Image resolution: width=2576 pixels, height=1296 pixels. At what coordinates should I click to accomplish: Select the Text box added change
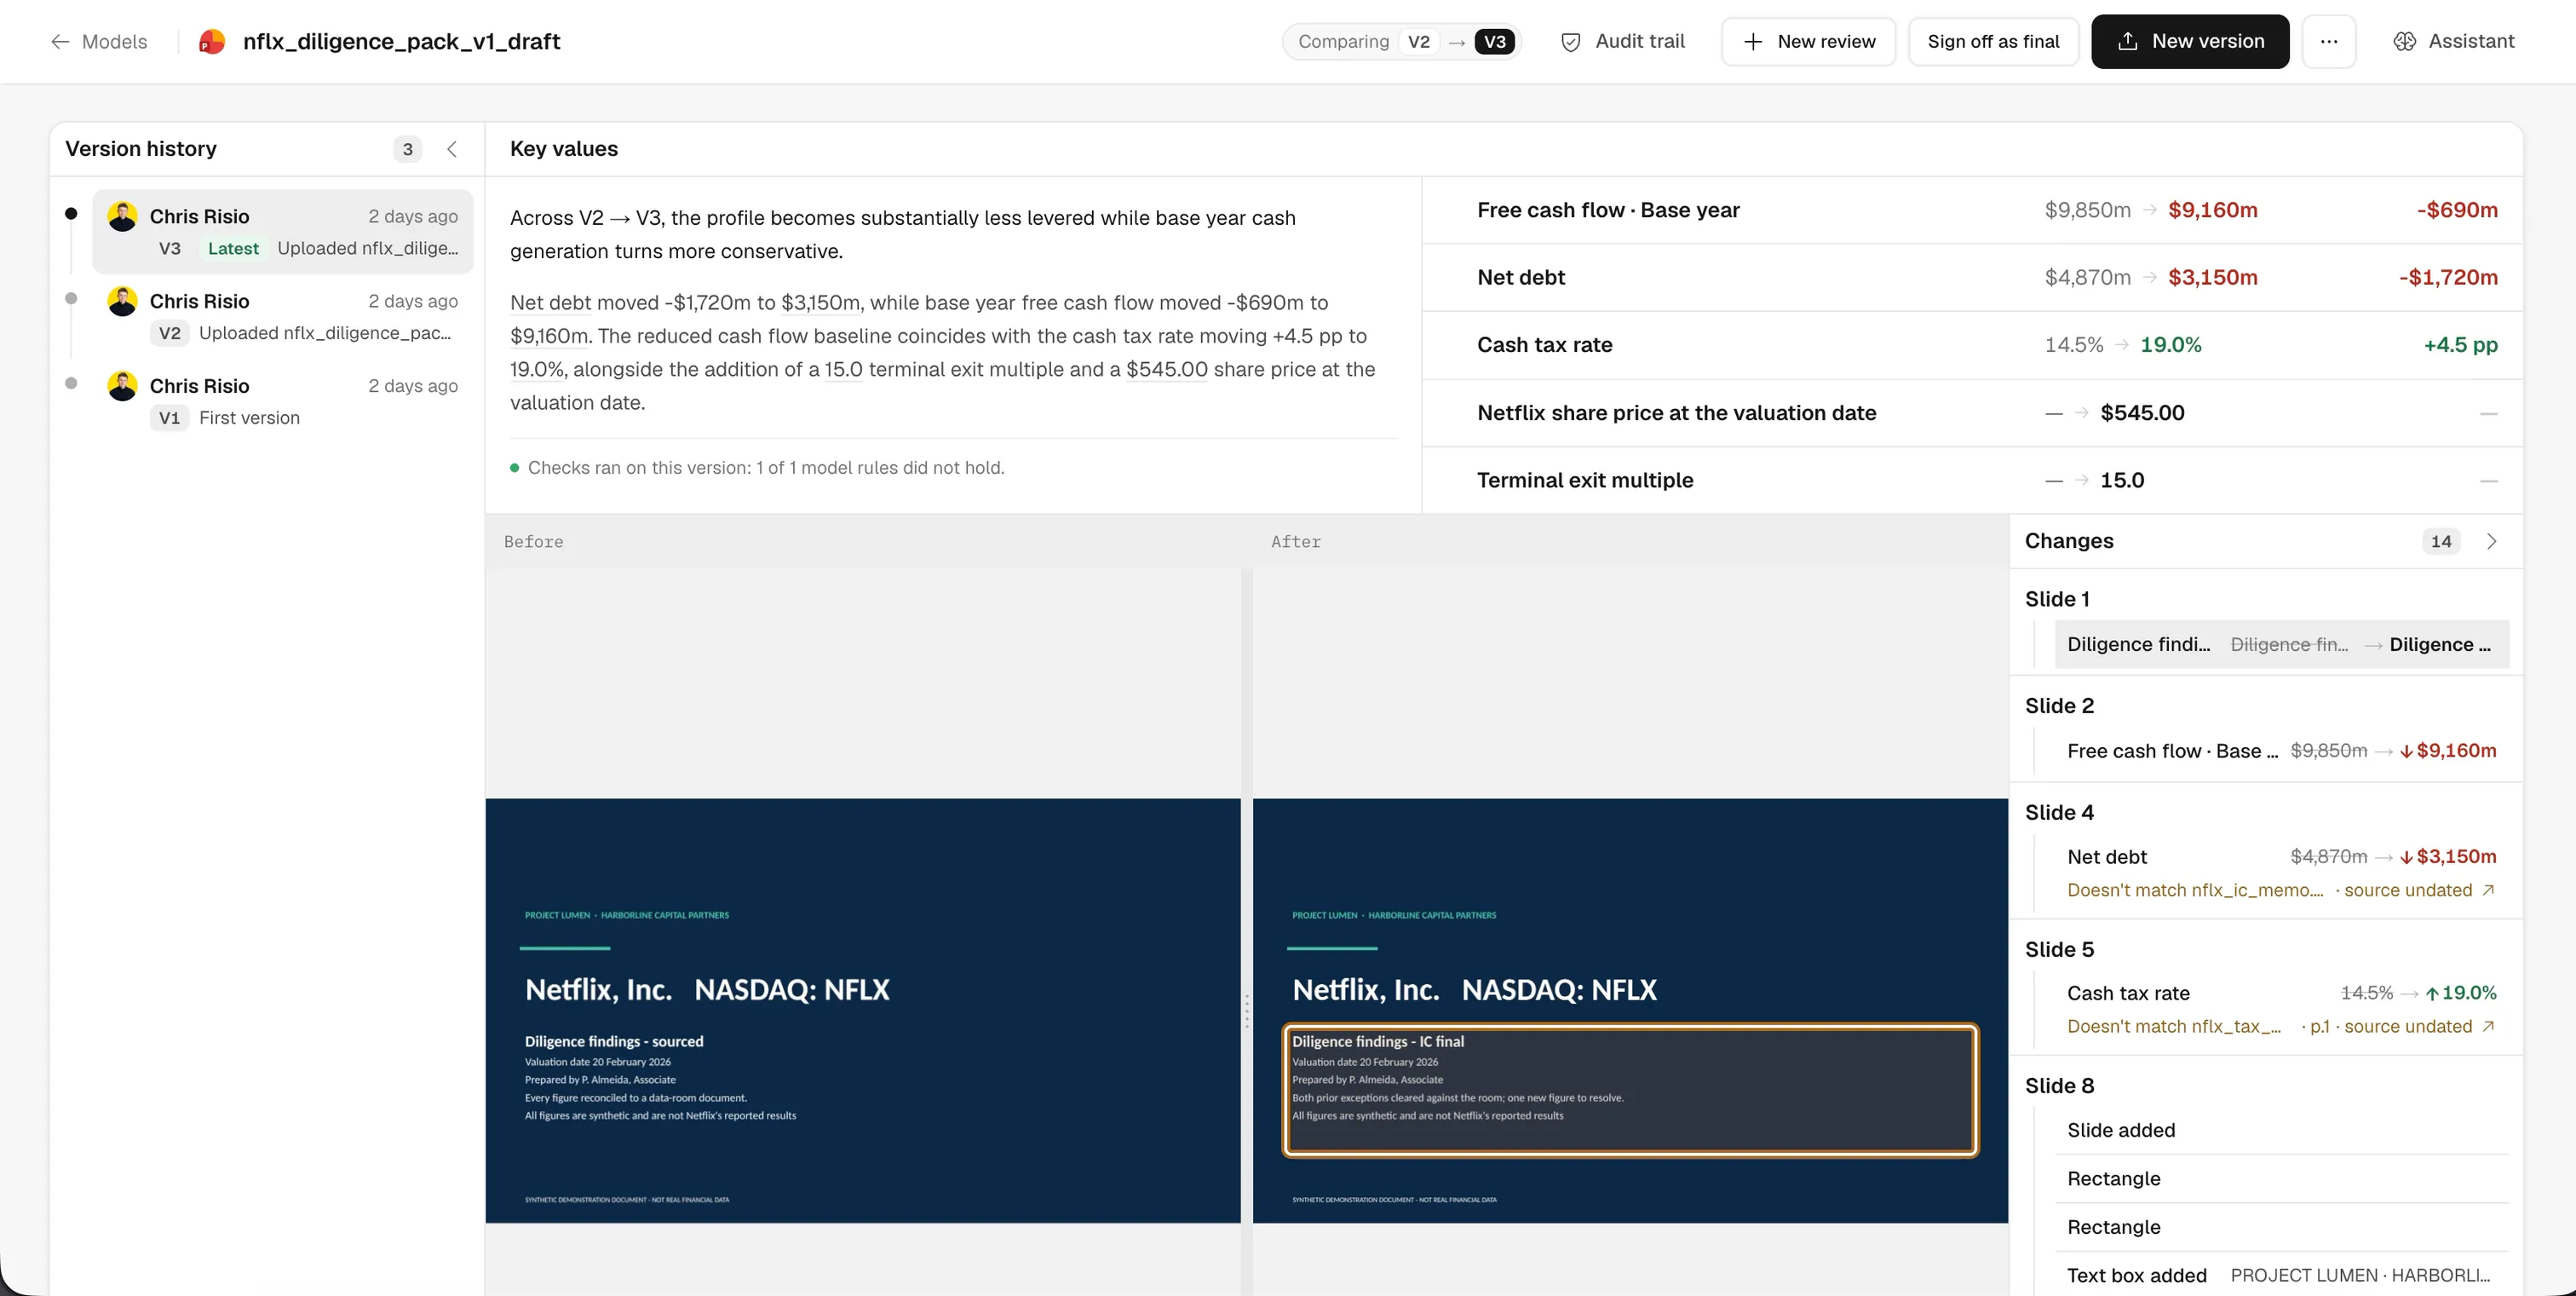[x=2281, y=1275]
